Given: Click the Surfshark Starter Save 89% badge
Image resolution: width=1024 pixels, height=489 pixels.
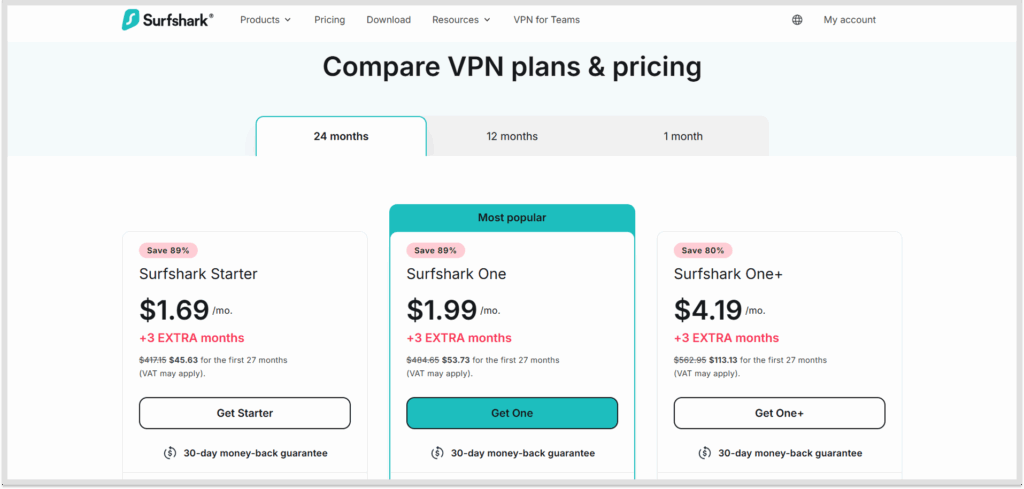Looking at the screenshot, I should click(168, 250).
